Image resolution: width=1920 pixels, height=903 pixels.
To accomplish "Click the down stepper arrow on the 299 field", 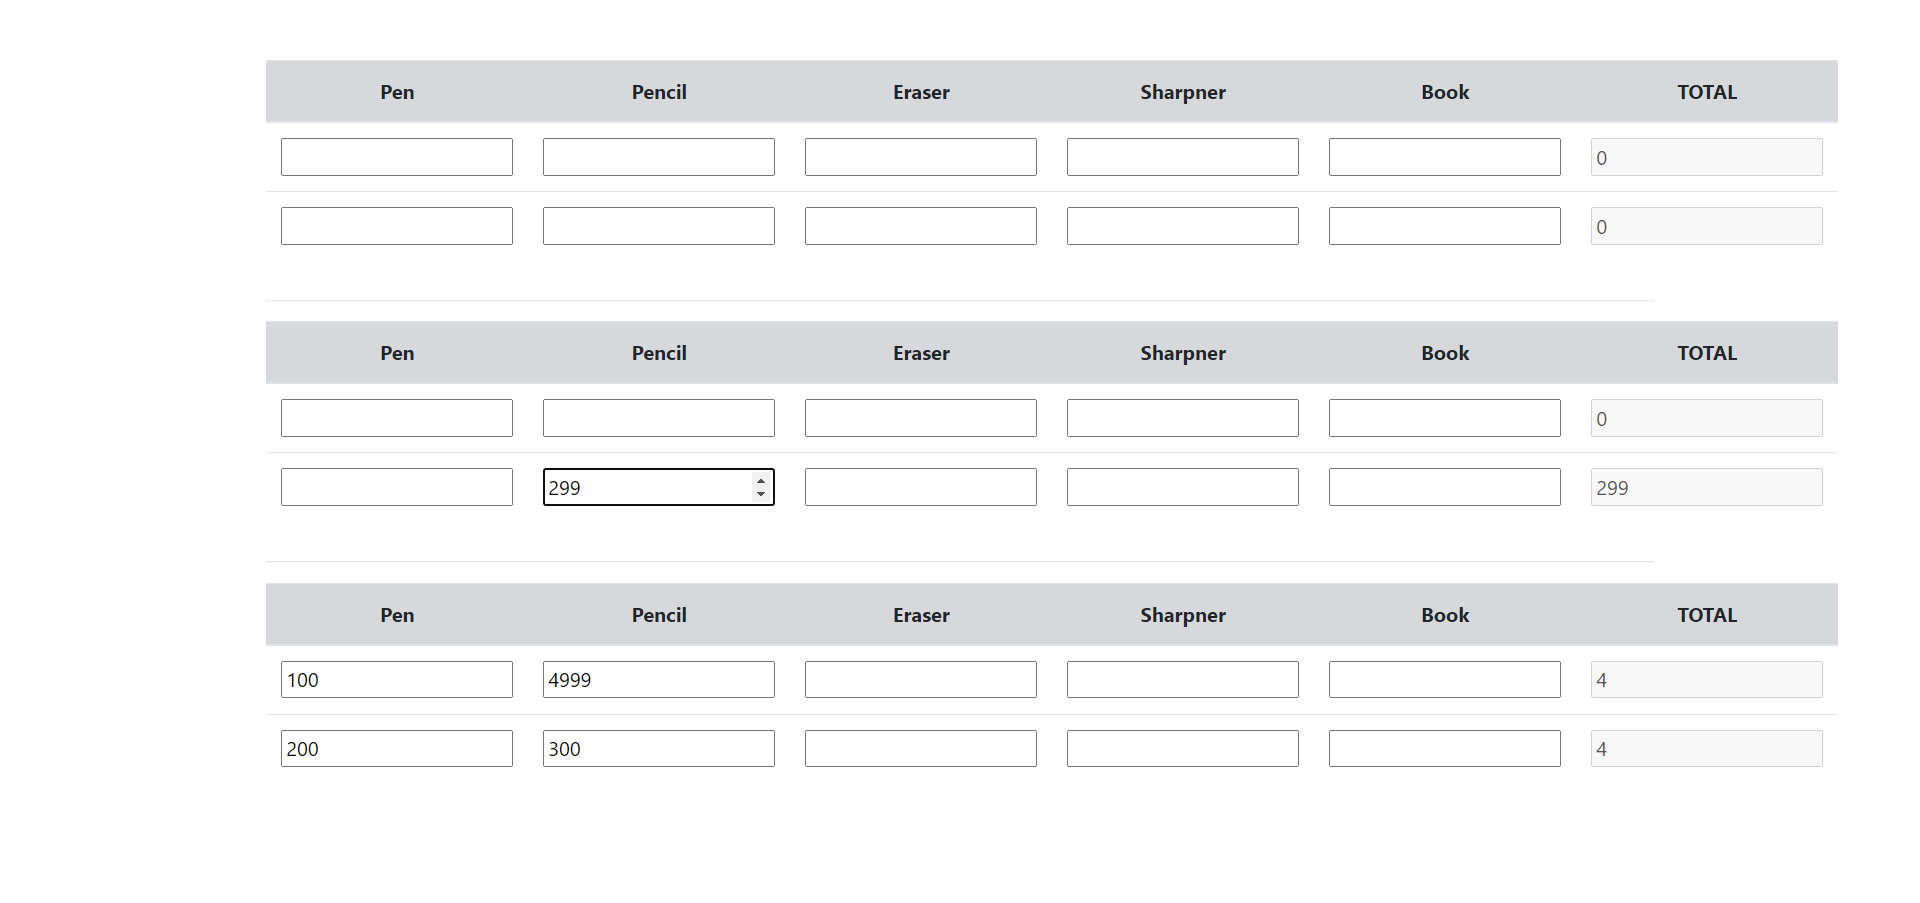I will (760, 493).
